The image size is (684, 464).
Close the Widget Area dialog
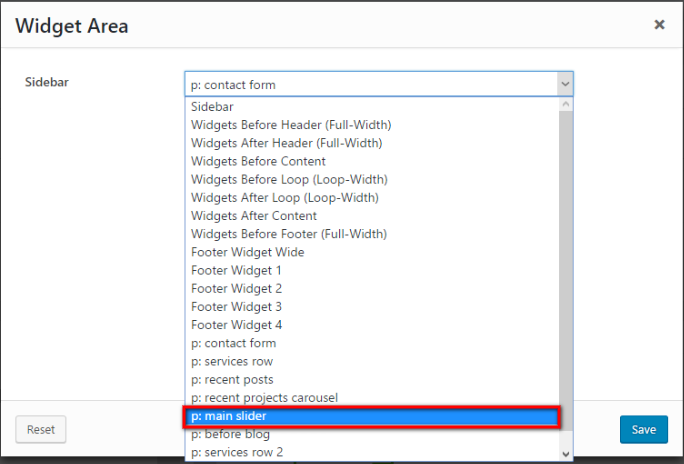(659, 25)
